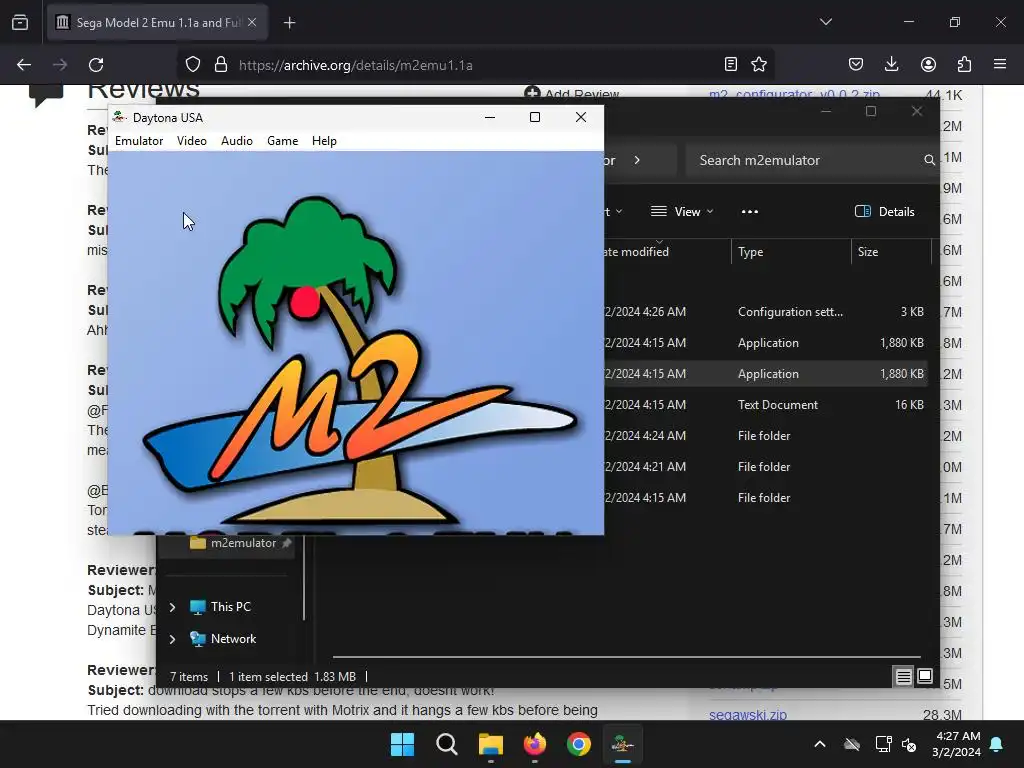Image resolution: width=1024 pixels, height=768 pixels.
Task: Open See more options in Explorer toolbar
Action: (x=750, y=212)
